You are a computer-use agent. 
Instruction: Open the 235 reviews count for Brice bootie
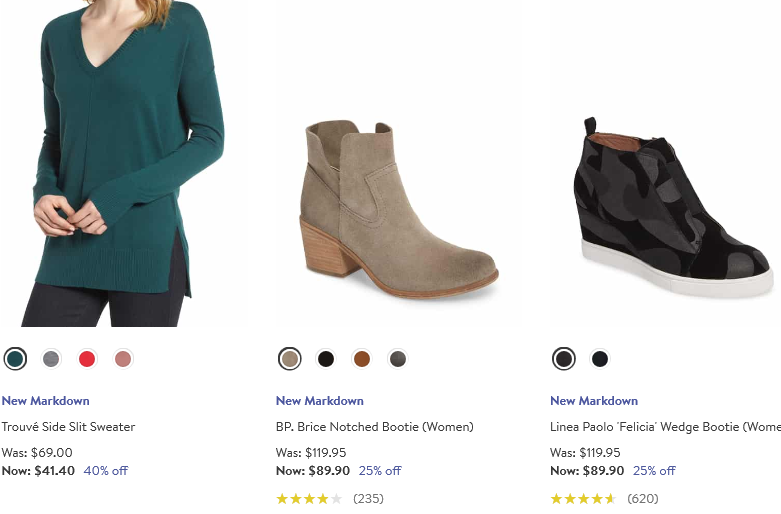point(368,498)
